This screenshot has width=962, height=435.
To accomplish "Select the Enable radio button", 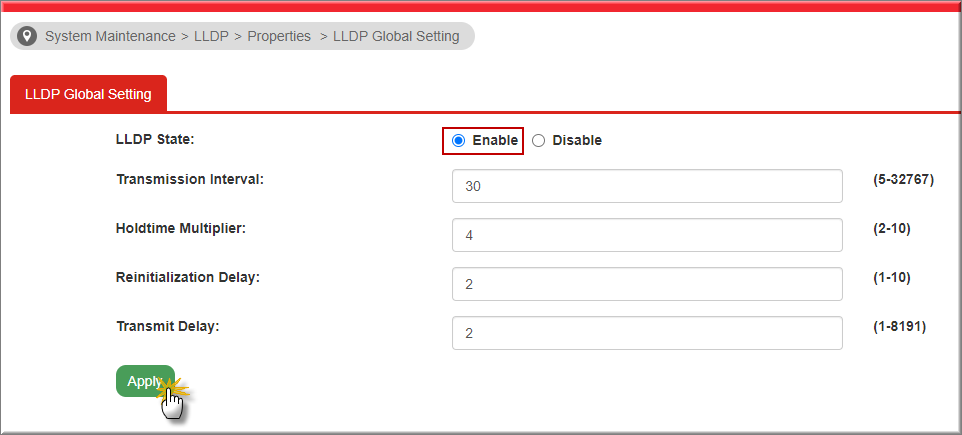I will 458,141.
